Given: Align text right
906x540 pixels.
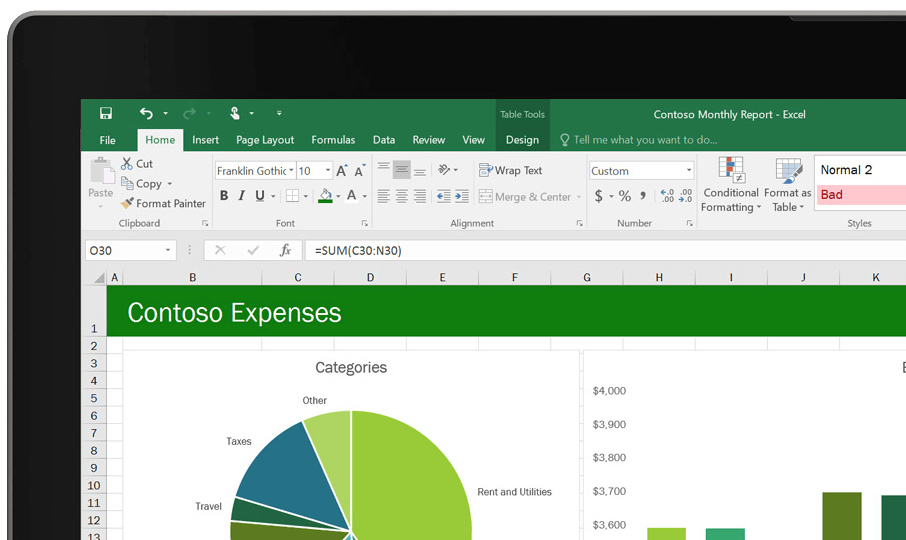Looking at the screenshot, I should [x=420, y=196].
